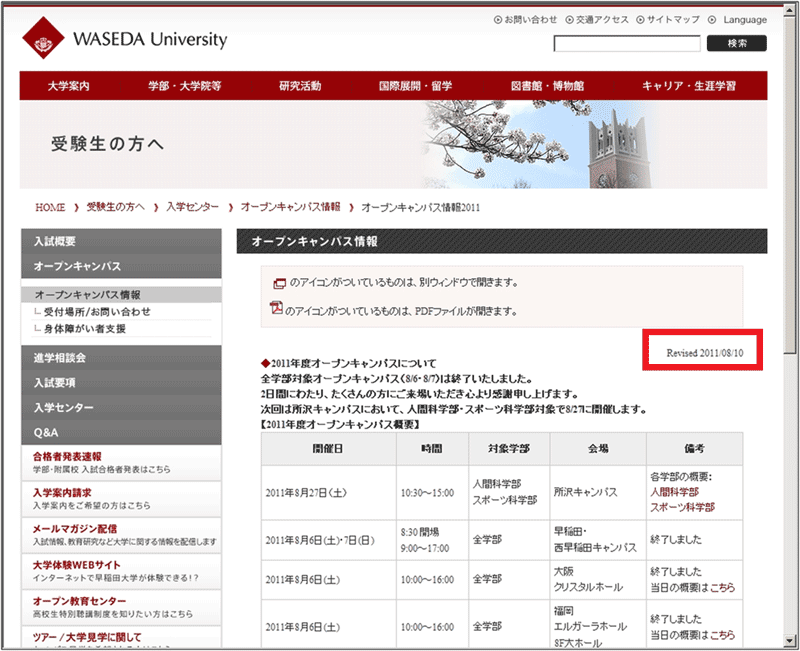Click the PDF file icon in the legend box
The width and height of the screenshot is (800, 651).
(x=277, y=309)
